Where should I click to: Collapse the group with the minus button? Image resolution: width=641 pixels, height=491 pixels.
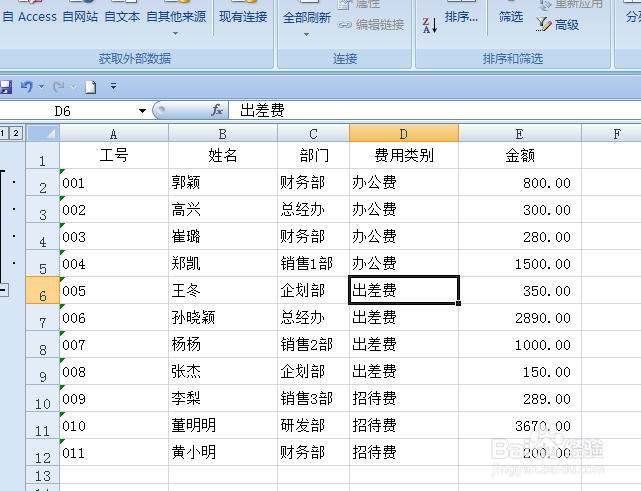click(4, 290)
